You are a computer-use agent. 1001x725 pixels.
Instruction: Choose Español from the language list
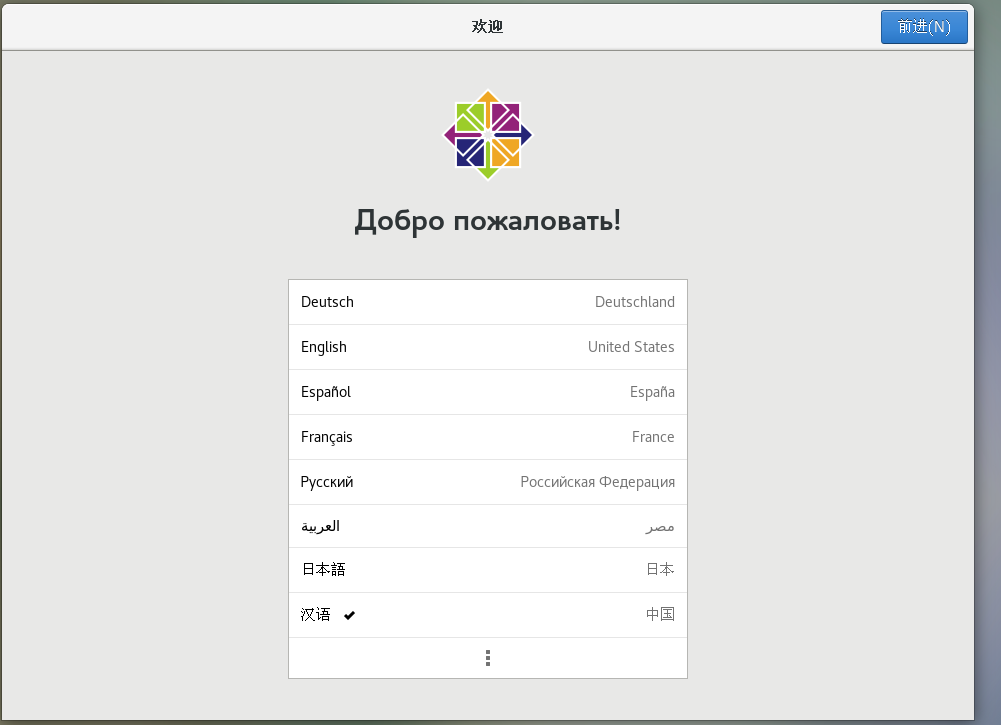pyautogui.click(x=488, y=392)
